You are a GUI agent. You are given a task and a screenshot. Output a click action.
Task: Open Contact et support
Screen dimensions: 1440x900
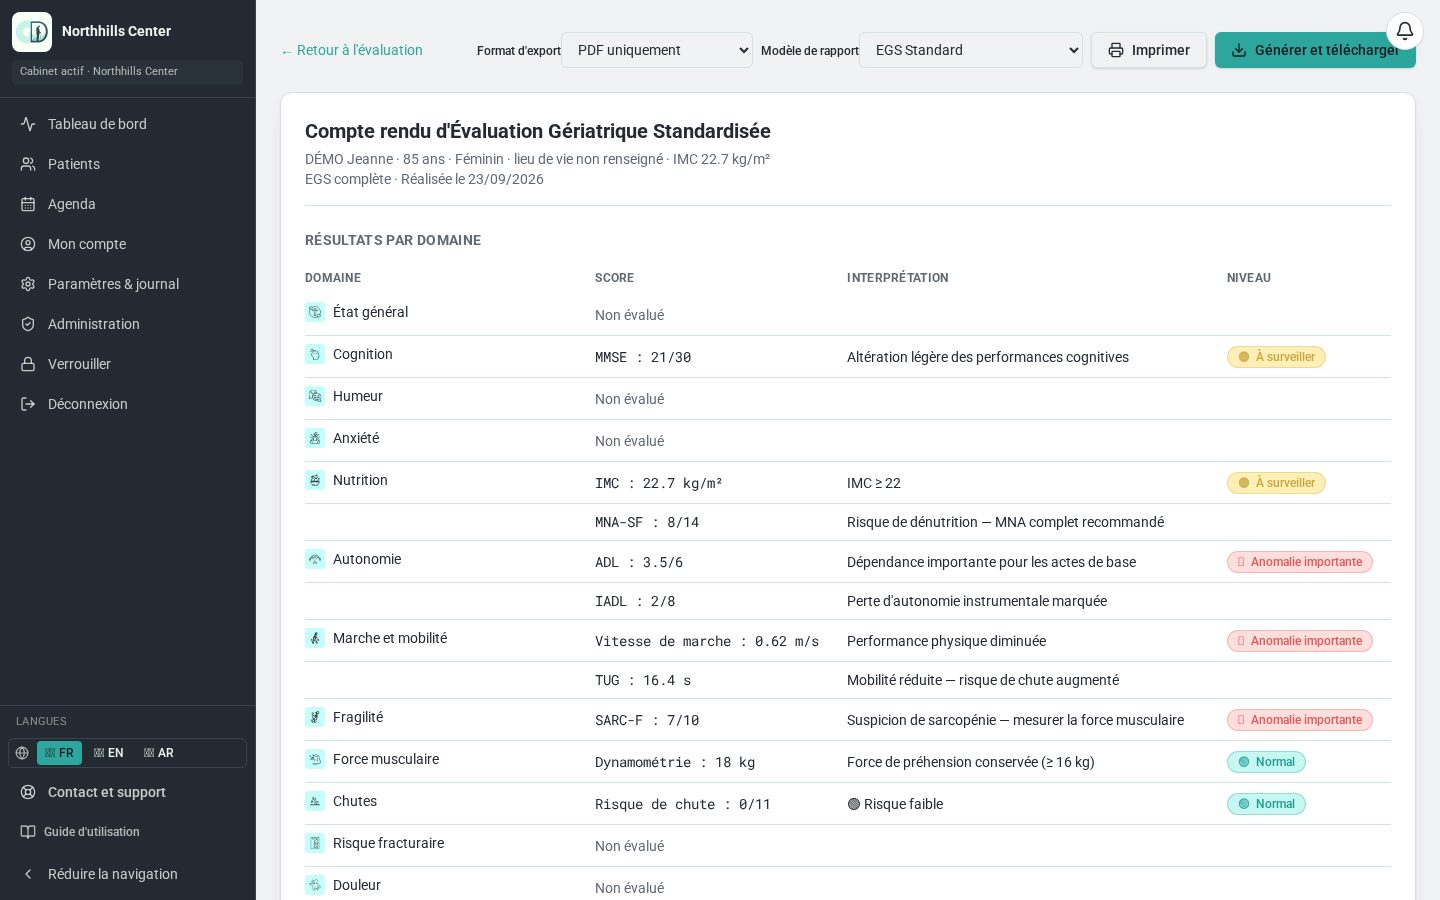coord(128,792)
